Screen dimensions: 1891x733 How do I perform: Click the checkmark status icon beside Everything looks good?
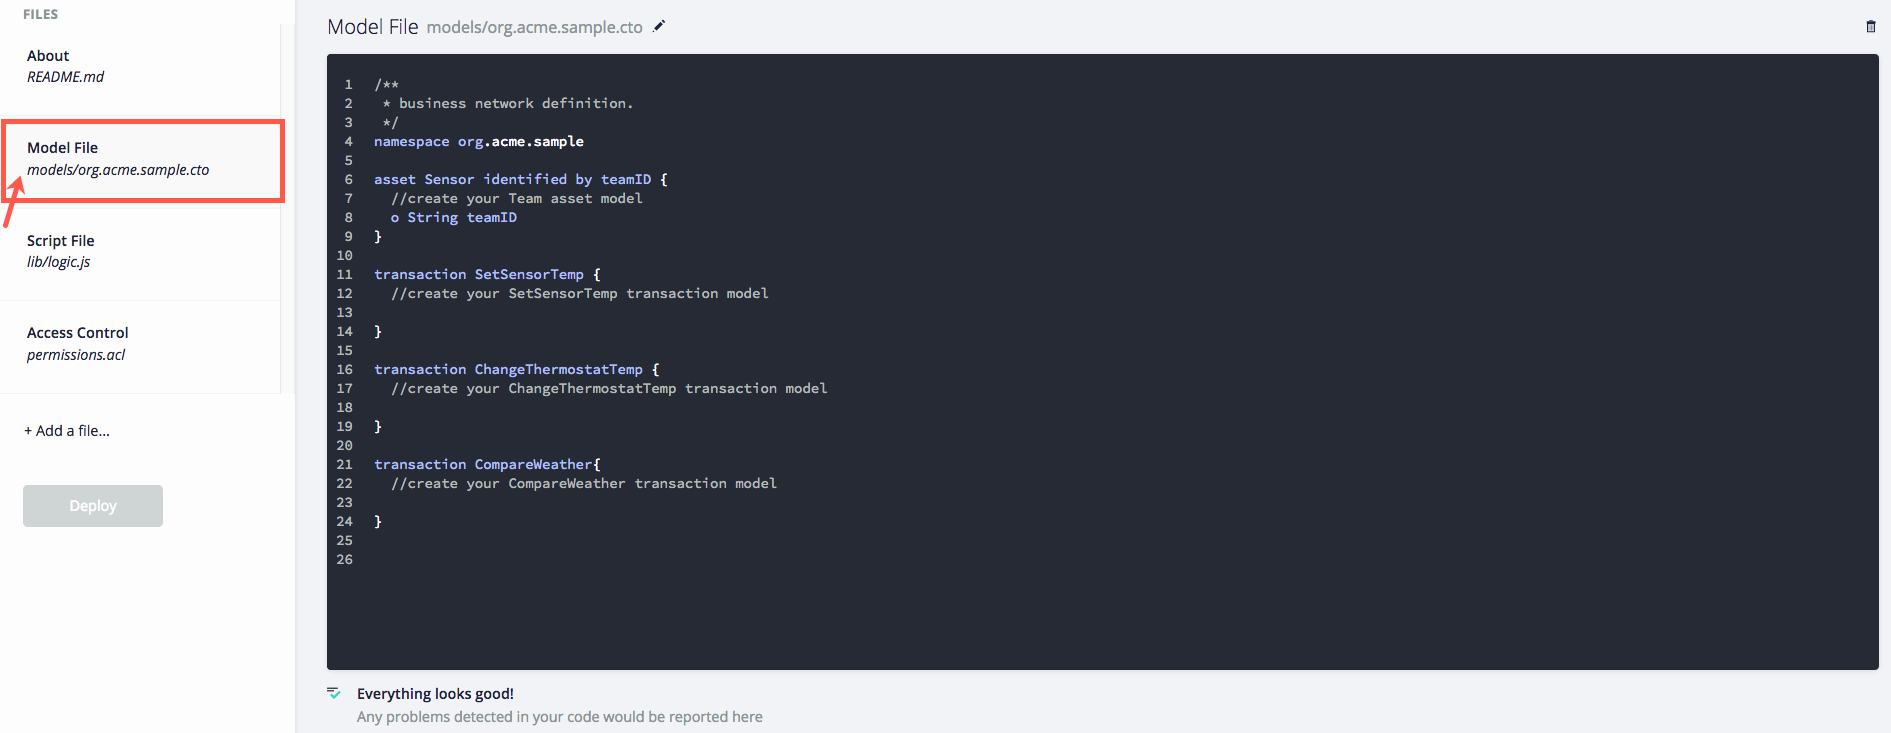tap(334, 693)
